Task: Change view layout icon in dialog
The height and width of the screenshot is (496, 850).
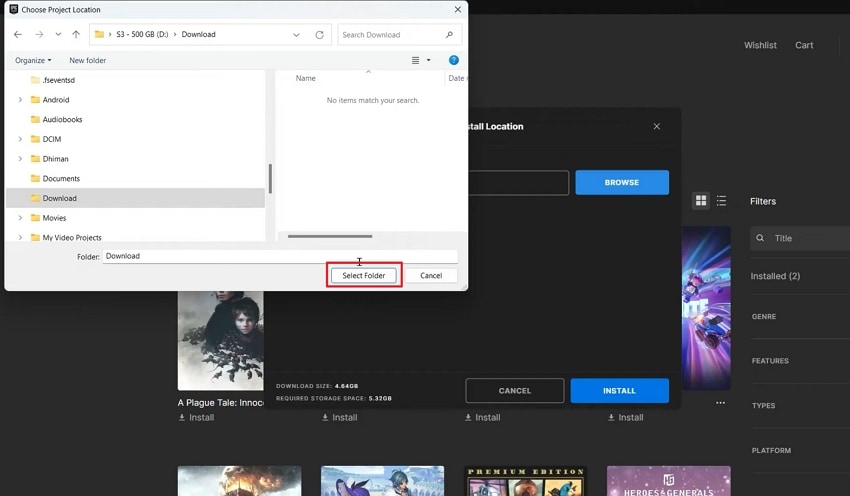Action: tap(415, 60)
